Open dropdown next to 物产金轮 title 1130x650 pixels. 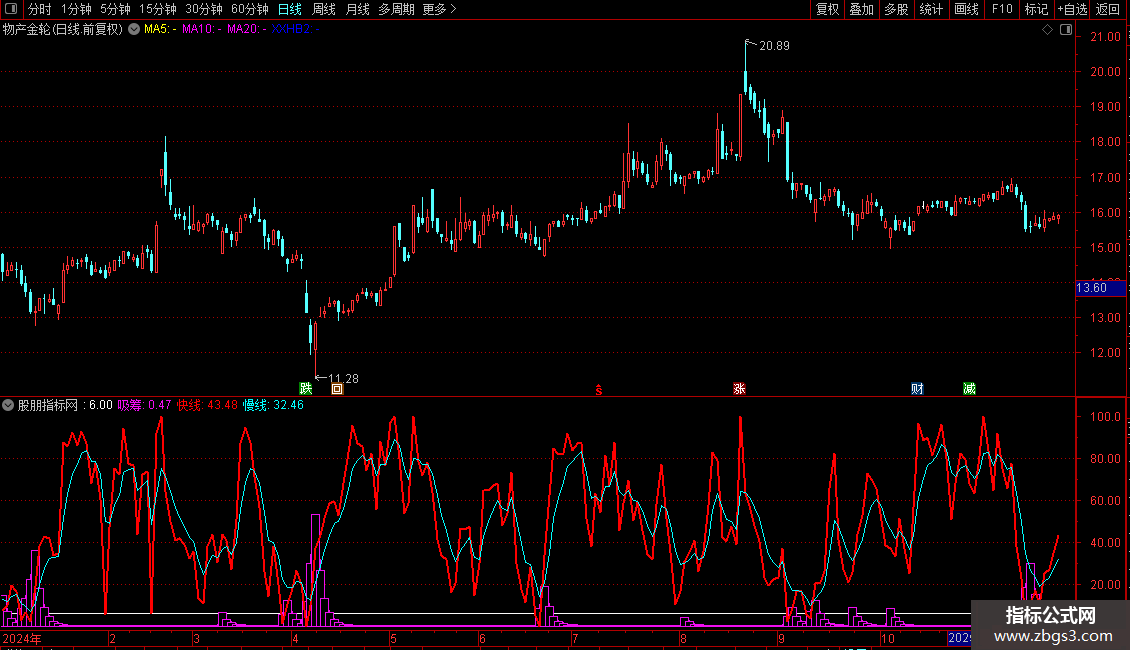click(134, 29)
